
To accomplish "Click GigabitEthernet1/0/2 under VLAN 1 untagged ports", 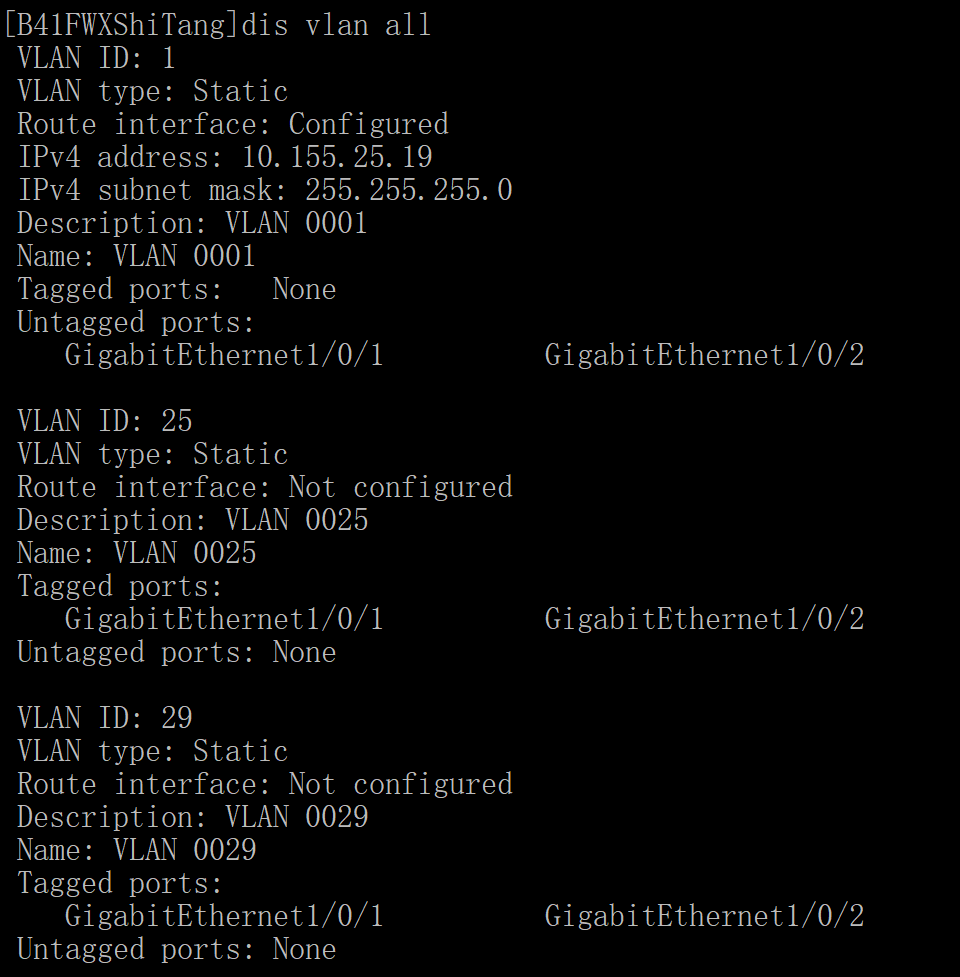I will [704, 355].
